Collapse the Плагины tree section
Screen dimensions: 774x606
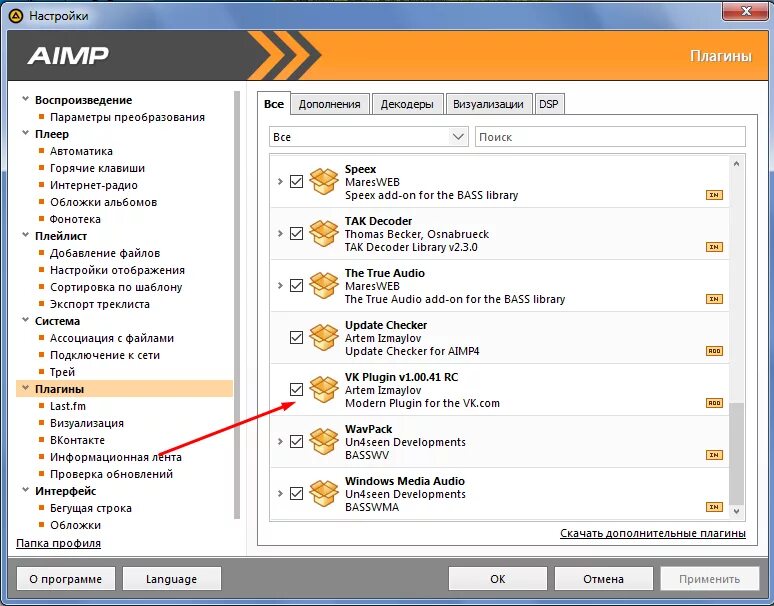point(25,388)
